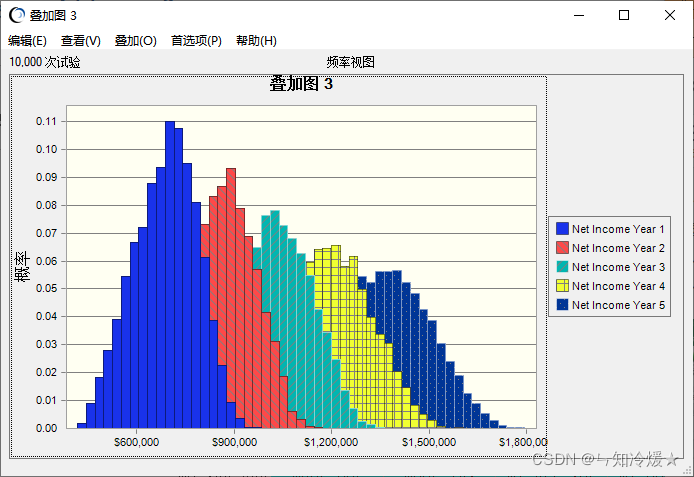Click Net Income Year 4 yellow swatch
This screenshot has width=694, height=477.
(562, 285)
